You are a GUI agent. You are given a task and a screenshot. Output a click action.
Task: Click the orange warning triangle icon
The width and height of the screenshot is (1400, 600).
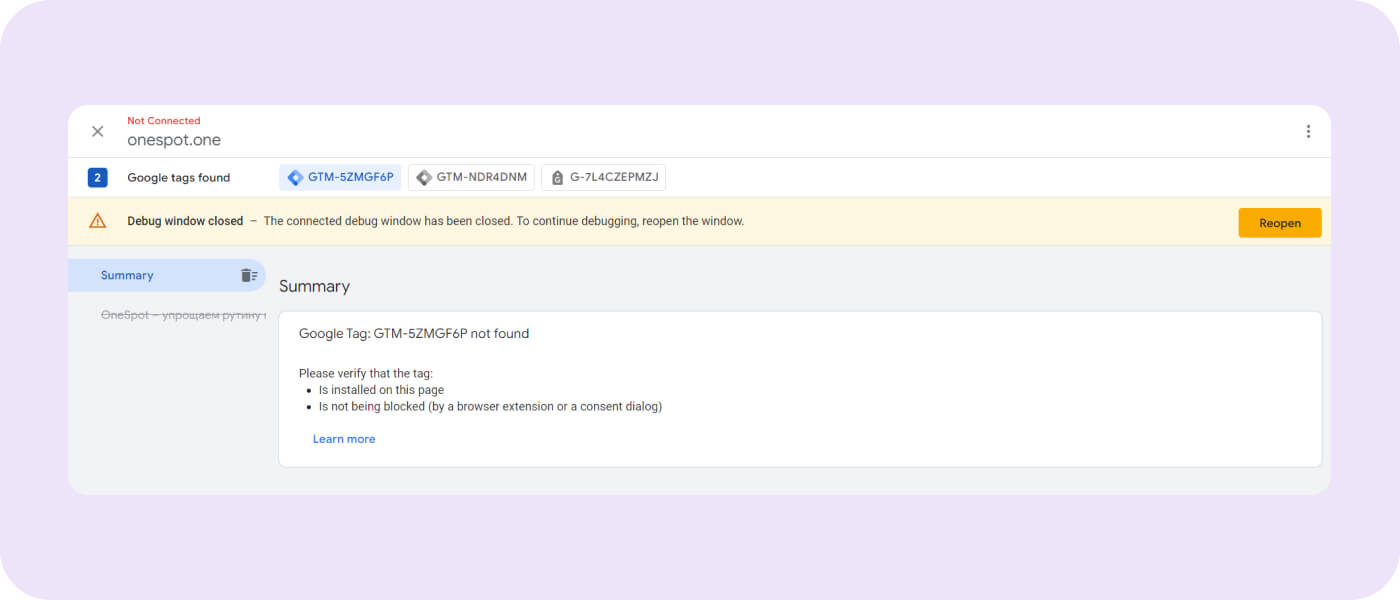pos(97,221)
